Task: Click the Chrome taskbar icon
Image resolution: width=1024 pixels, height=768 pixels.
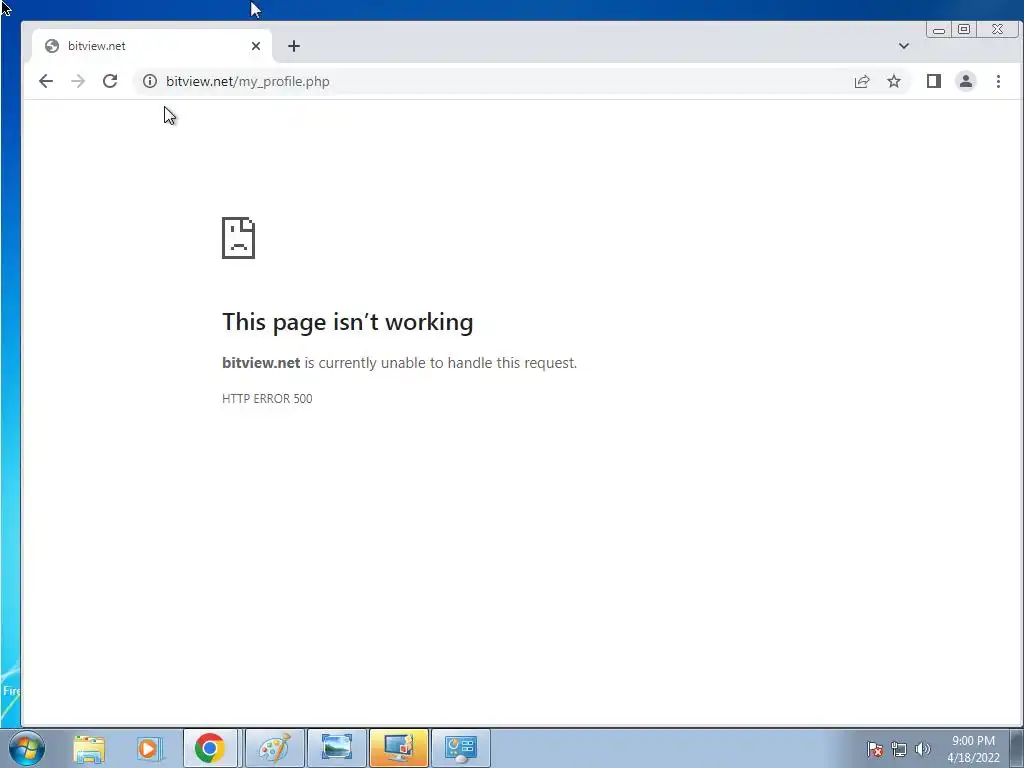Action: (210, 748)
